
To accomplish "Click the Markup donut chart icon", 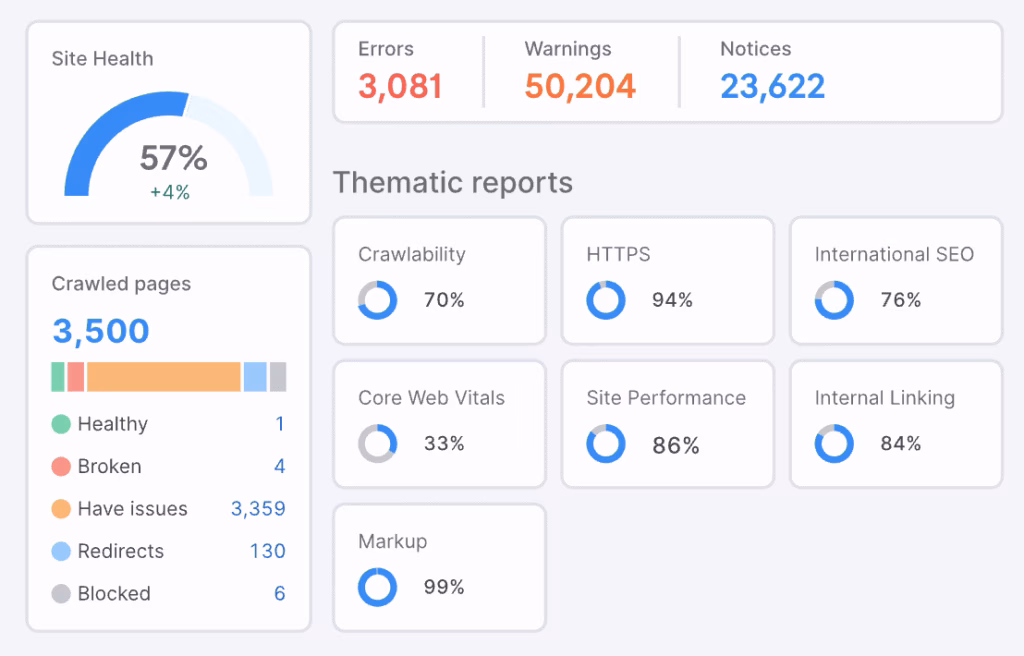I will [x=378, y=588].
